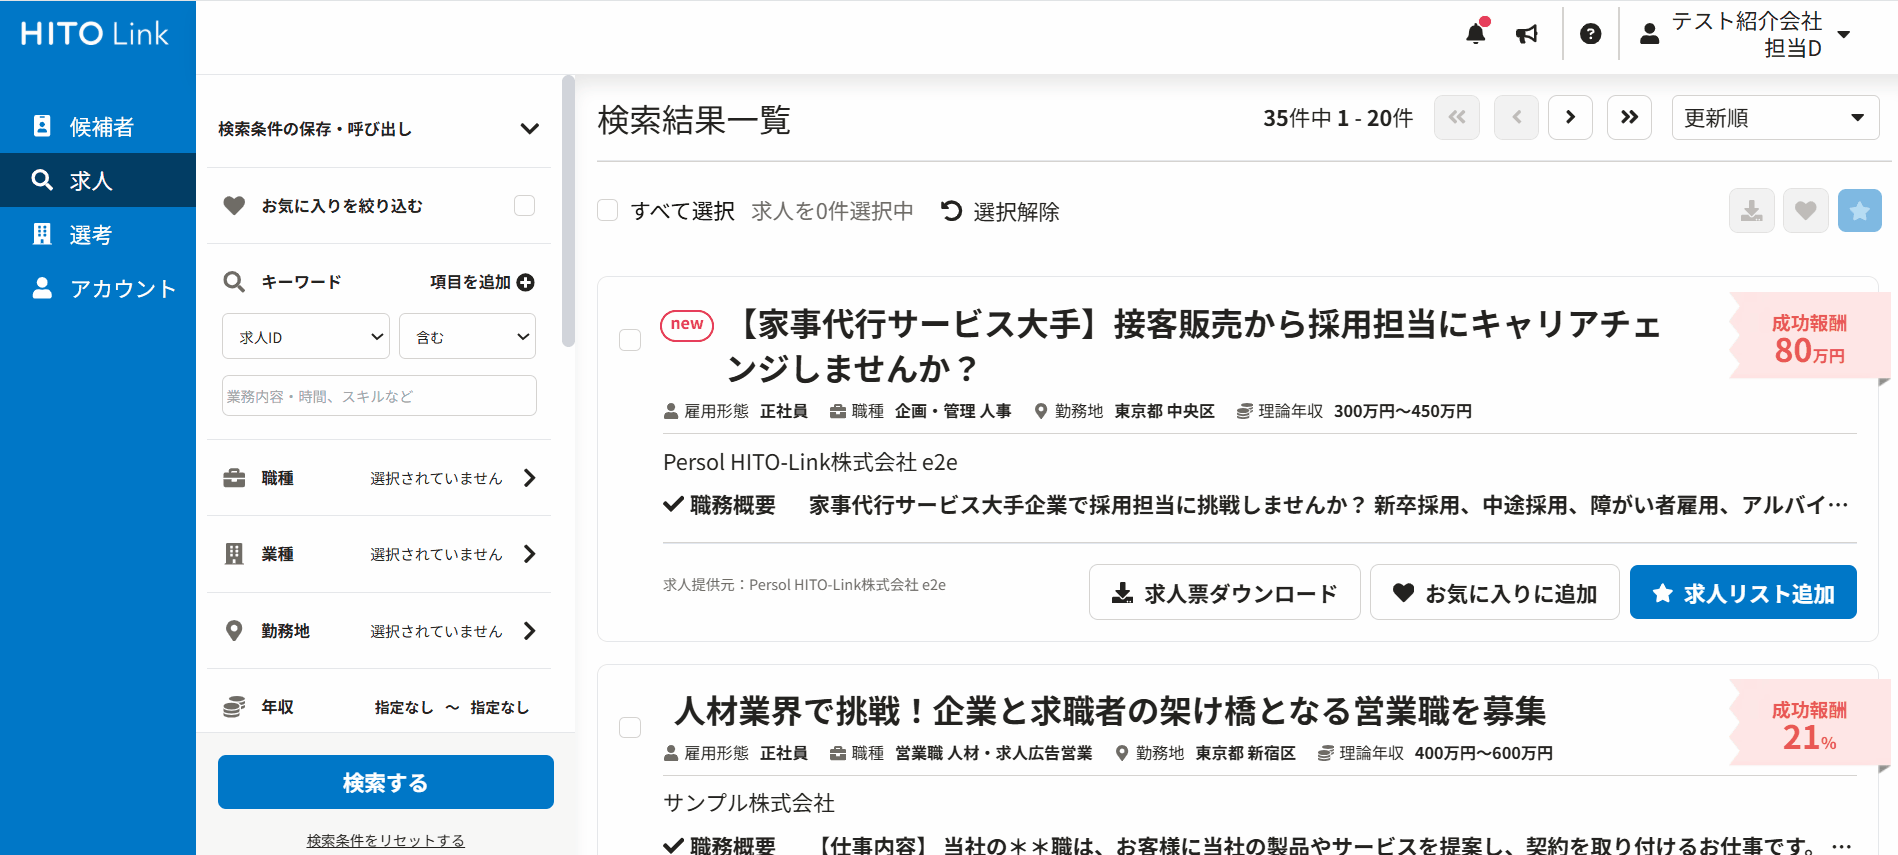This screenshot has height=855, width=1898.
Task: Expand 検索条件の保存・呼び出し section
Action: (x=379, y=129)
